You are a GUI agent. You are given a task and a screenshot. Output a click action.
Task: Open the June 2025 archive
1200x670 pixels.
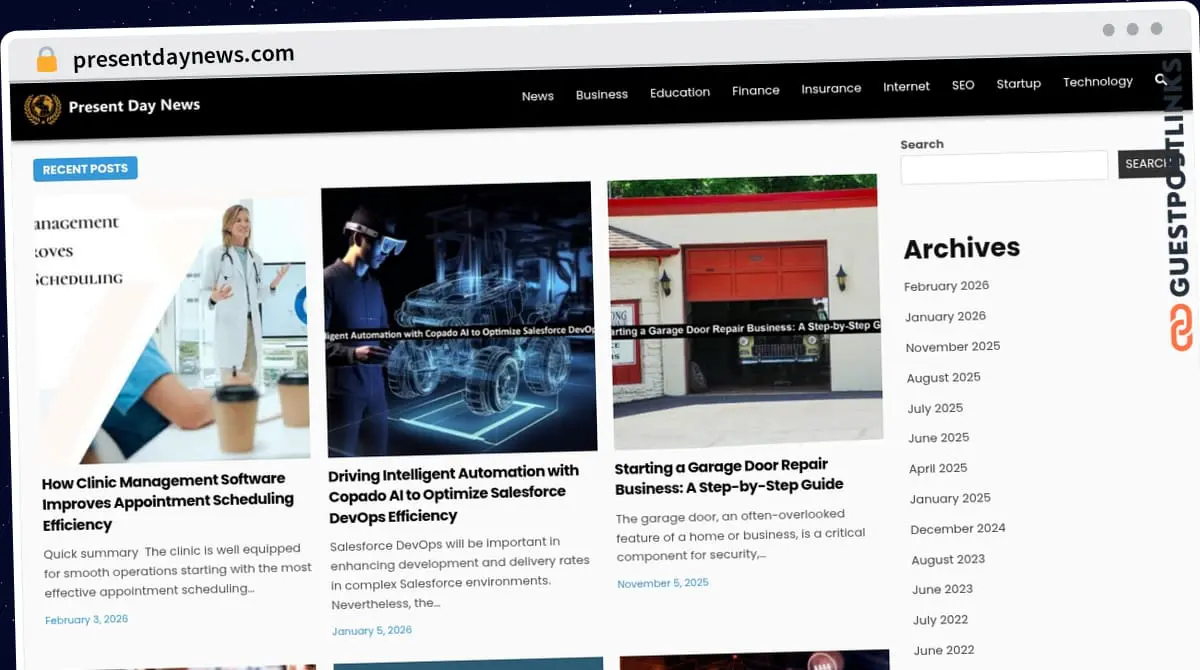click(x=939, y=438)
